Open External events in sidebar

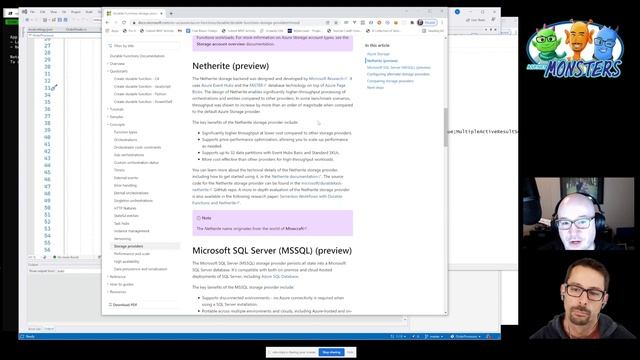point(126,178)
